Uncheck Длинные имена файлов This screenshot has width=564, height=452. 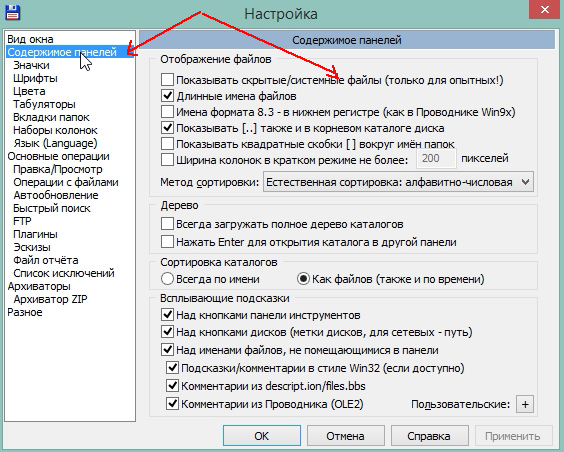pyautogui.click(x=167, y=96)
